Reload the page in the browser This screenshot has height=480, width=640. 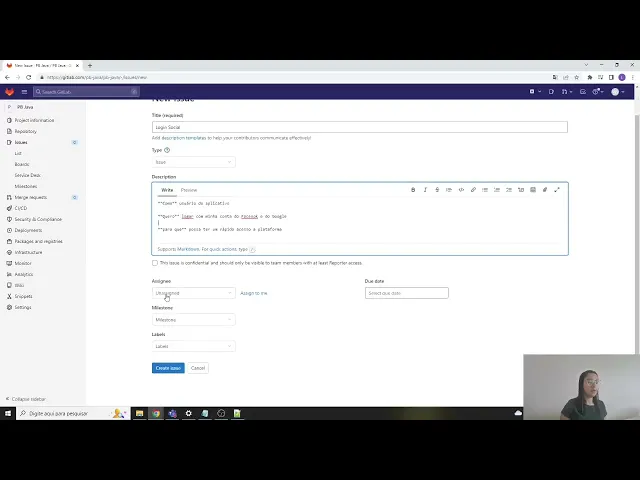(x=29, y=77)
